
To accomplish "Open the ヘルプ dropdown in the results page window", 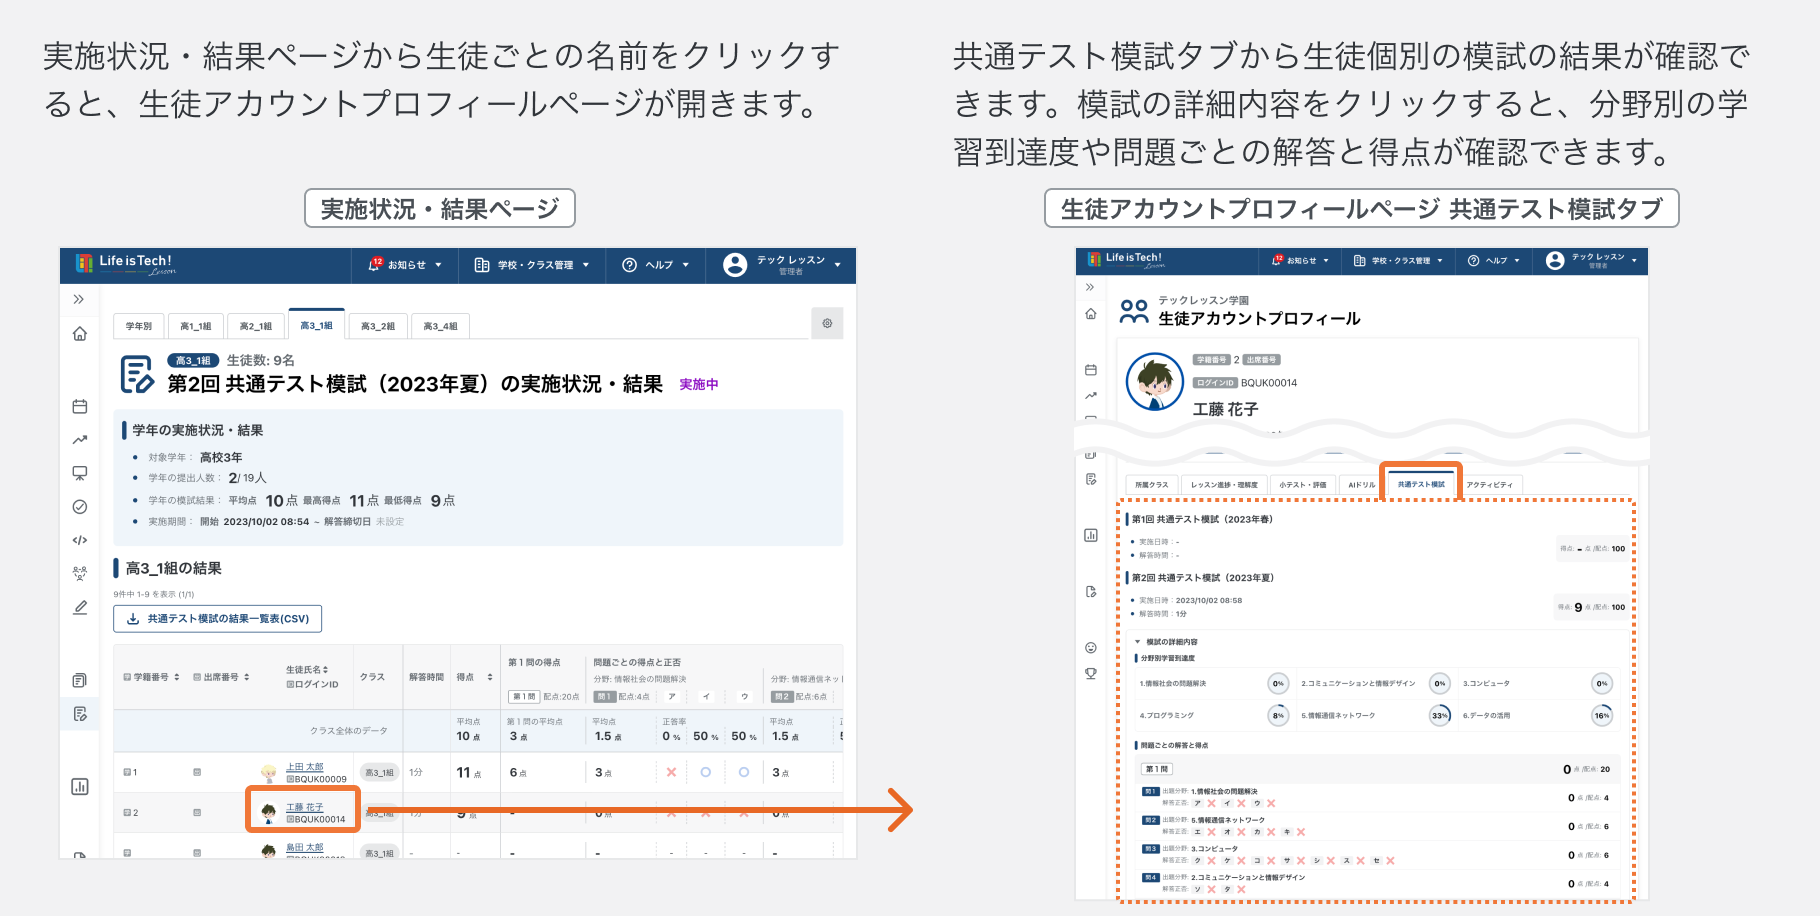I will point(656,265).
